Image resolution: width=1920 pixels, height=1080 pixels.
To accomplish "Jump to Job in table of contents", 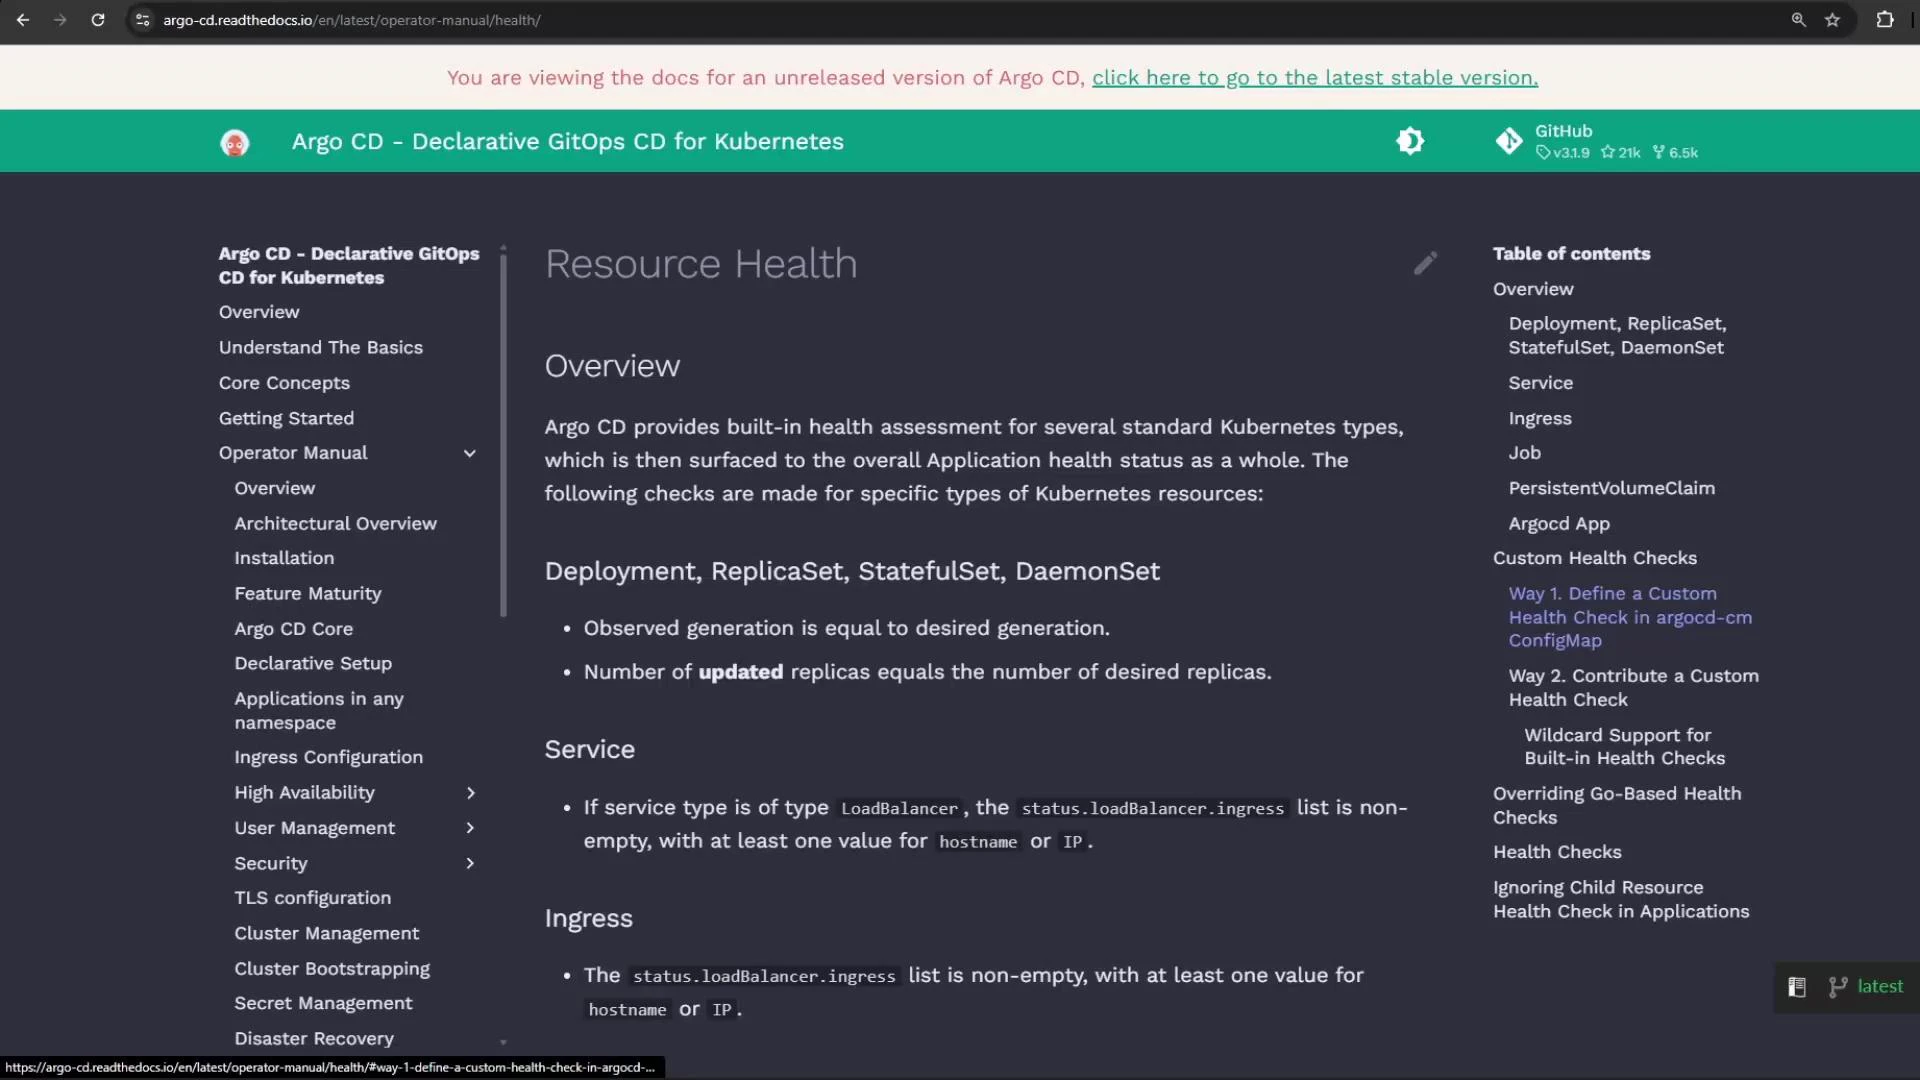I will (x=1524, y=453).
